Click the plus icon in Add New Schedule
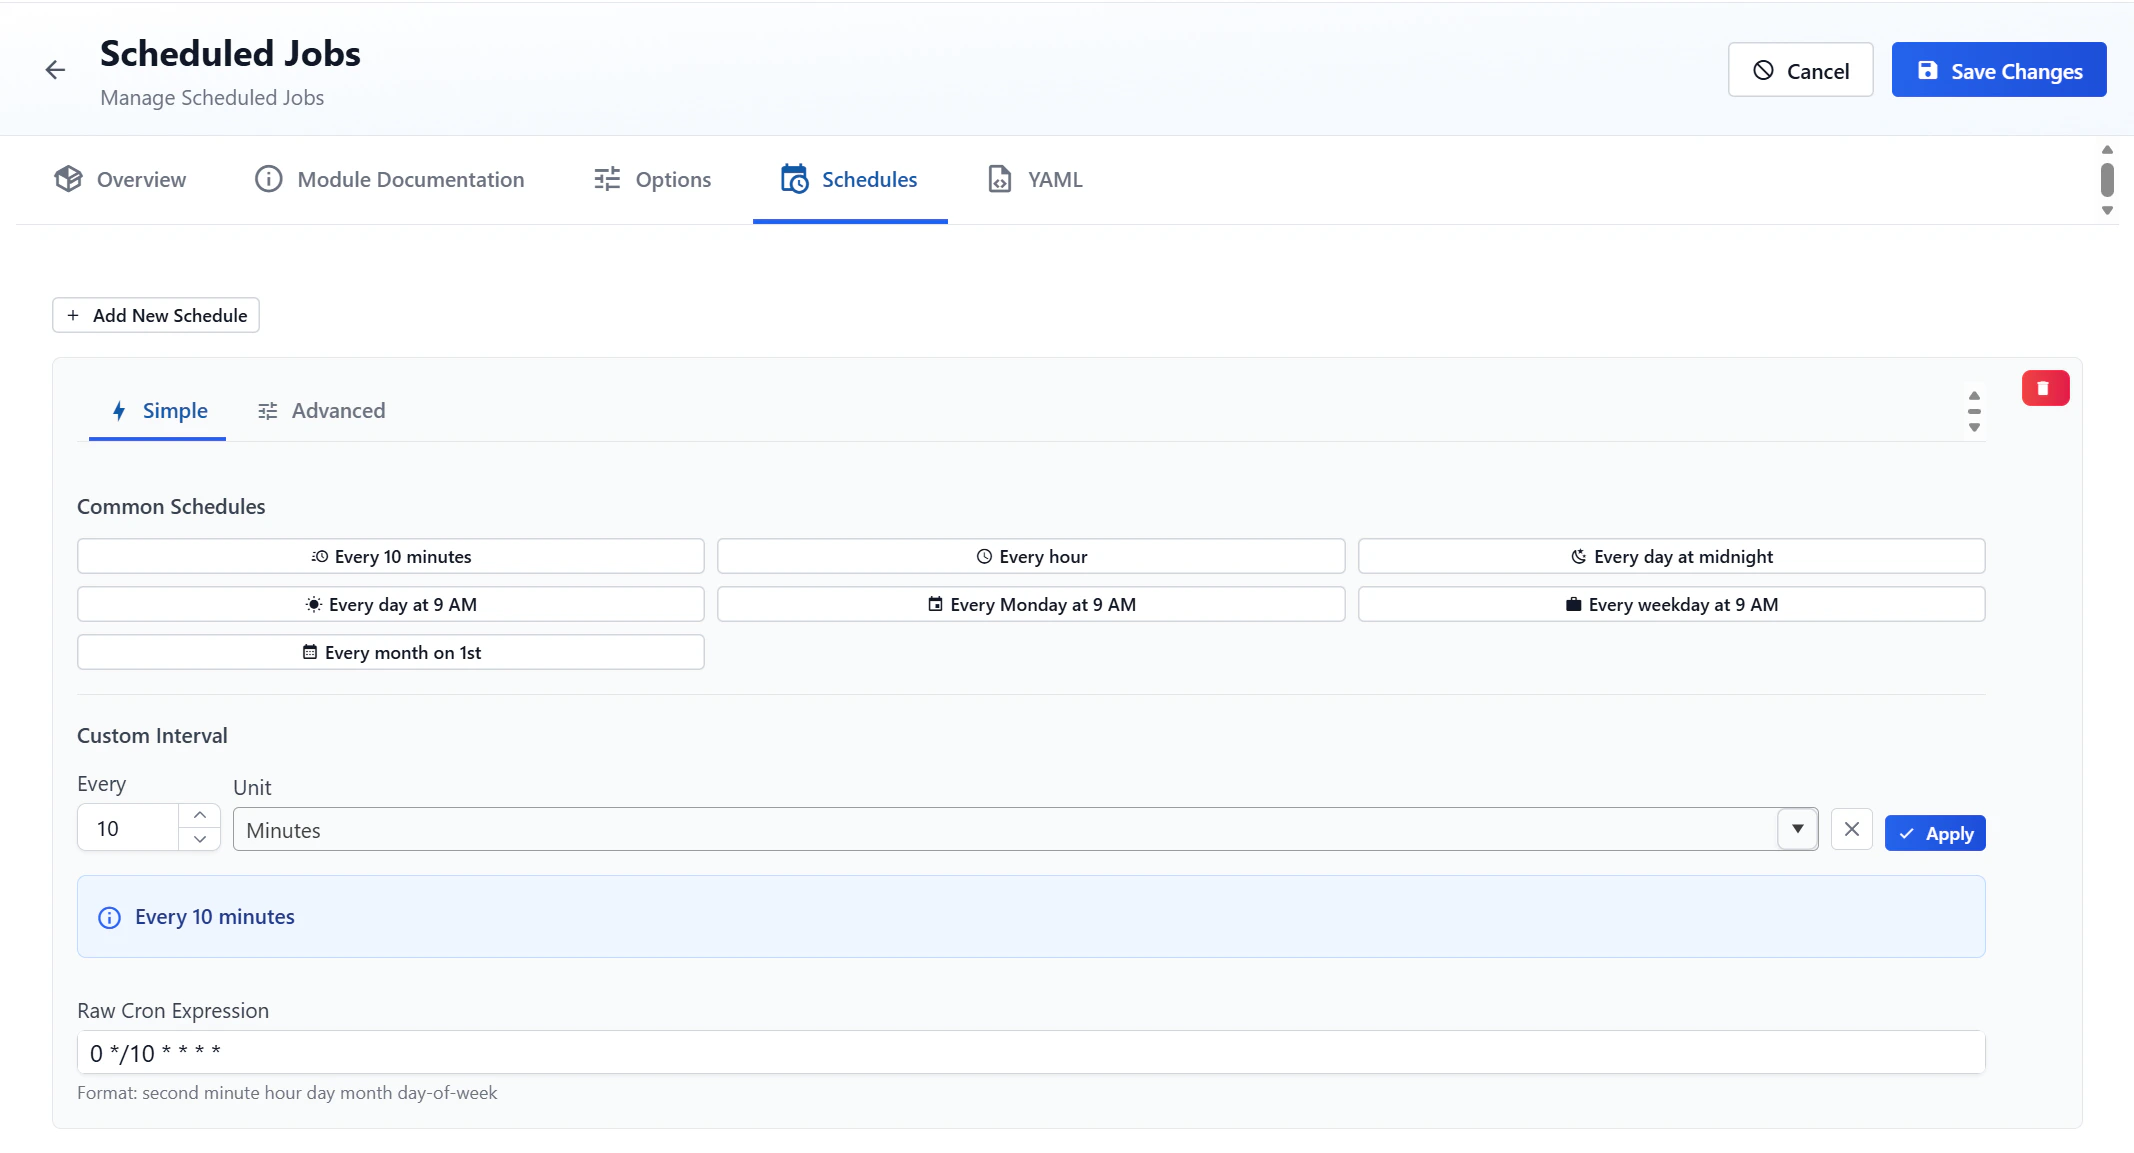 click(73, 315)
